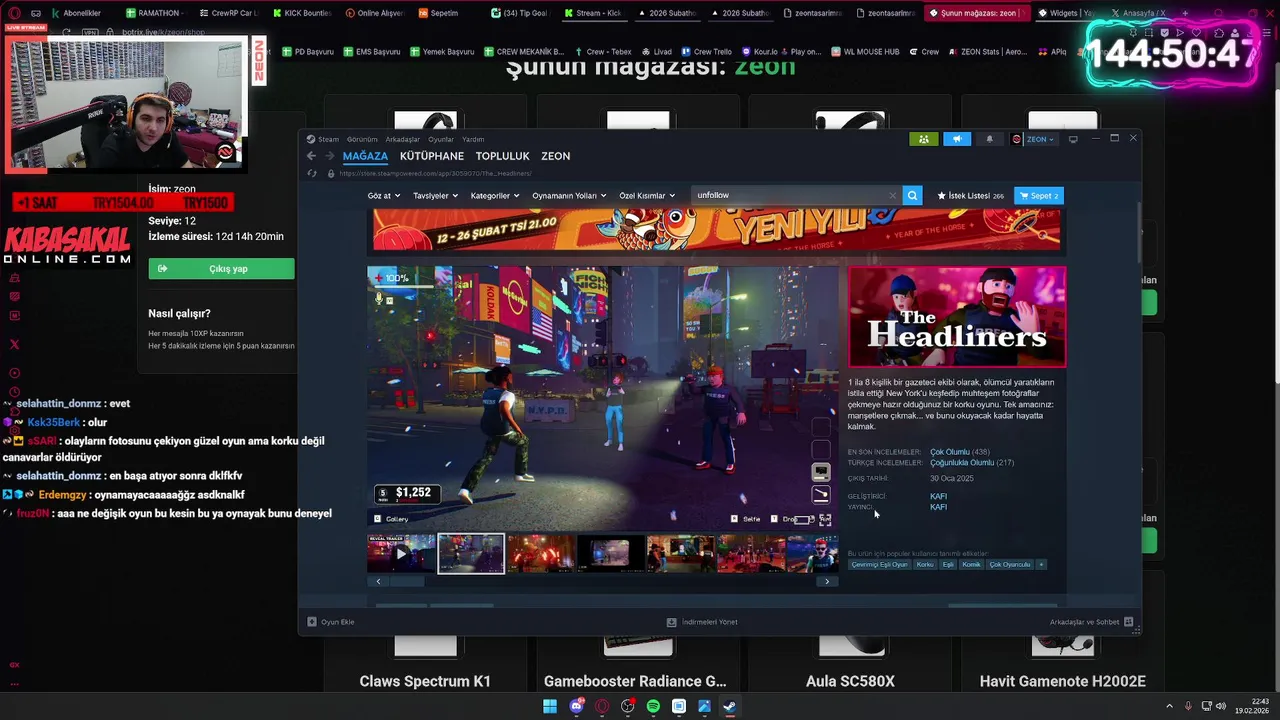The height and width of the screenshot is (720, 1280).
Task: Expand the Tavsiyeler store menu
Action: point(435,196)
